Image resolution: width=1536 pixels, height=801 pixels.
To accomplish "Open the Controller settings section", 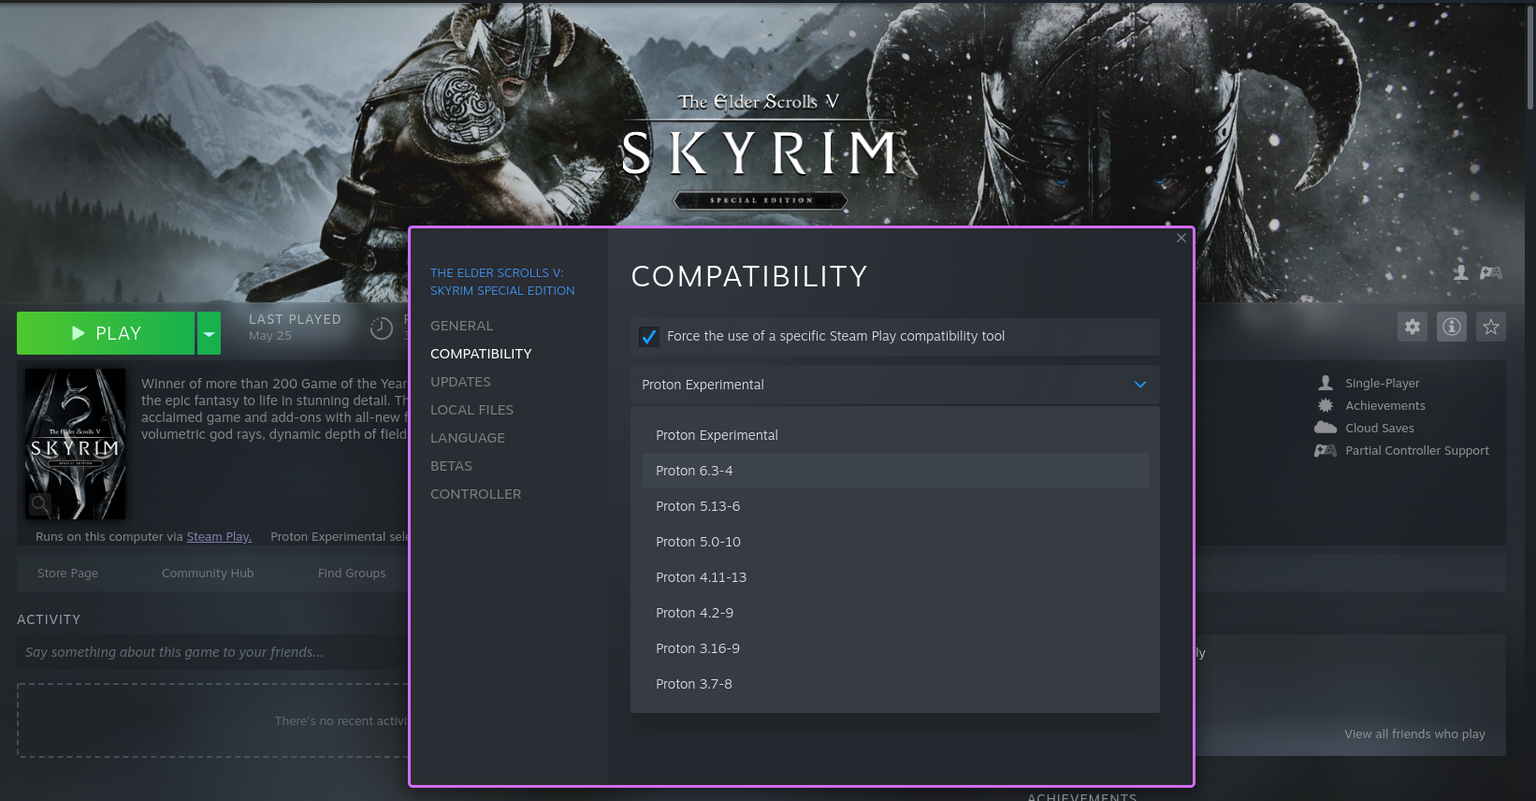I will tap(476, 493).
